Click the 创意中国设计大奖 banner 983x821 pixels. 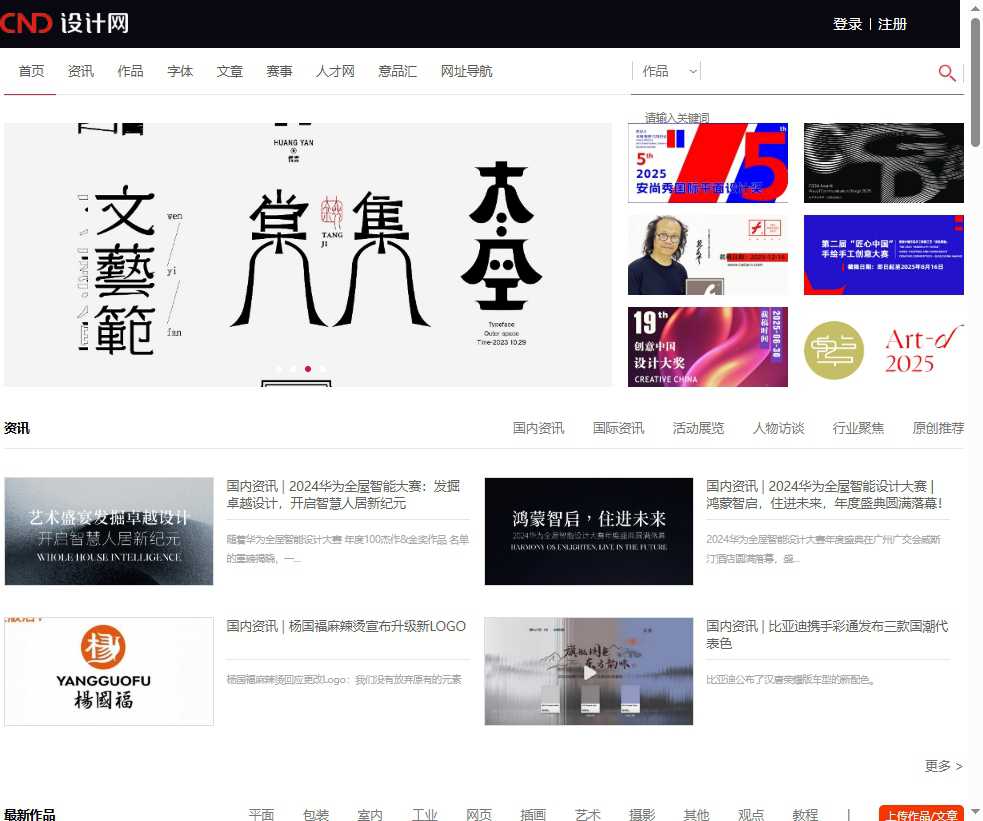tap(707, 346)
